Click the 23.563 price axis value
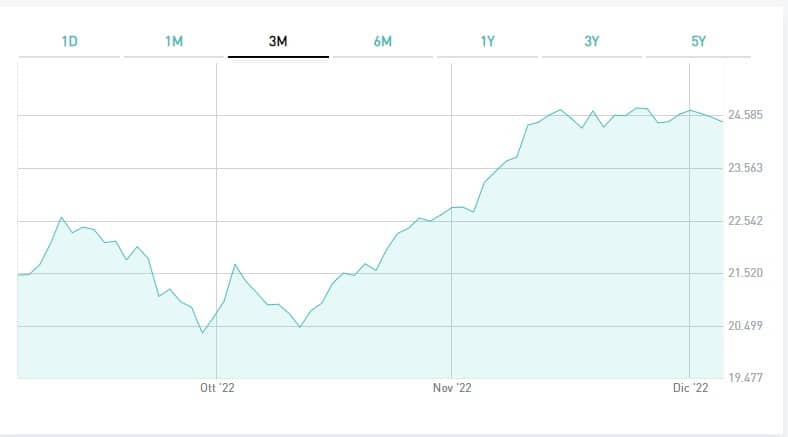The height and width of the screenshot is (437, 788). coord(746,168)
